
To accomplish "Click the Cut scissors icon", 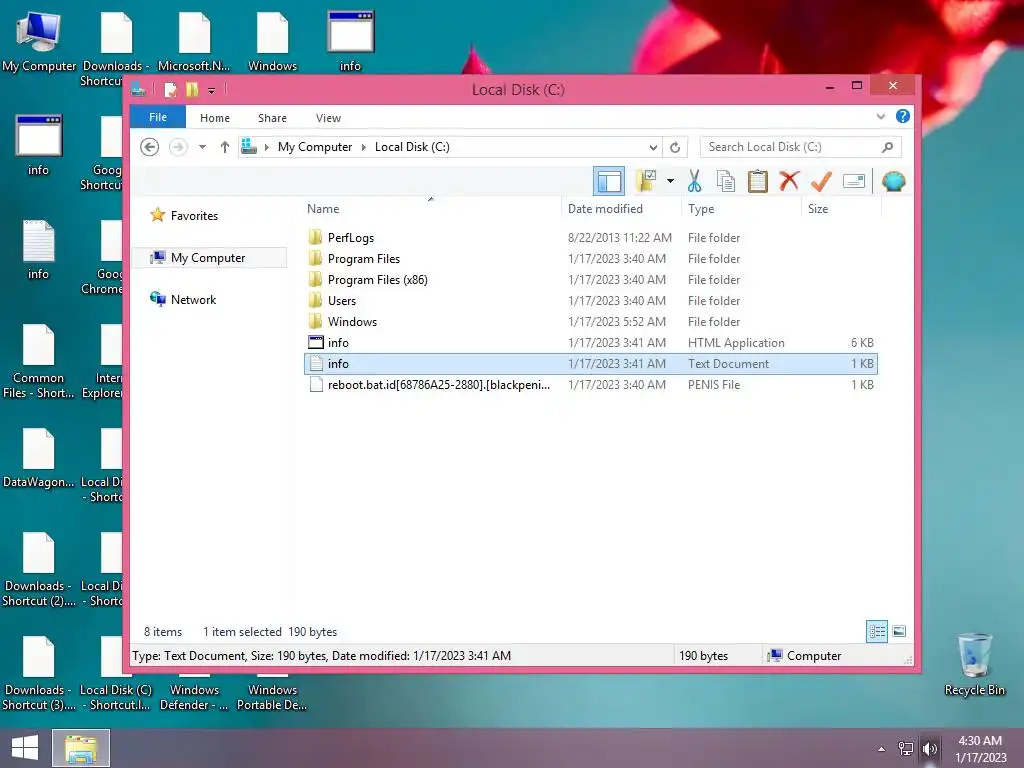I will tap(694, 181).
